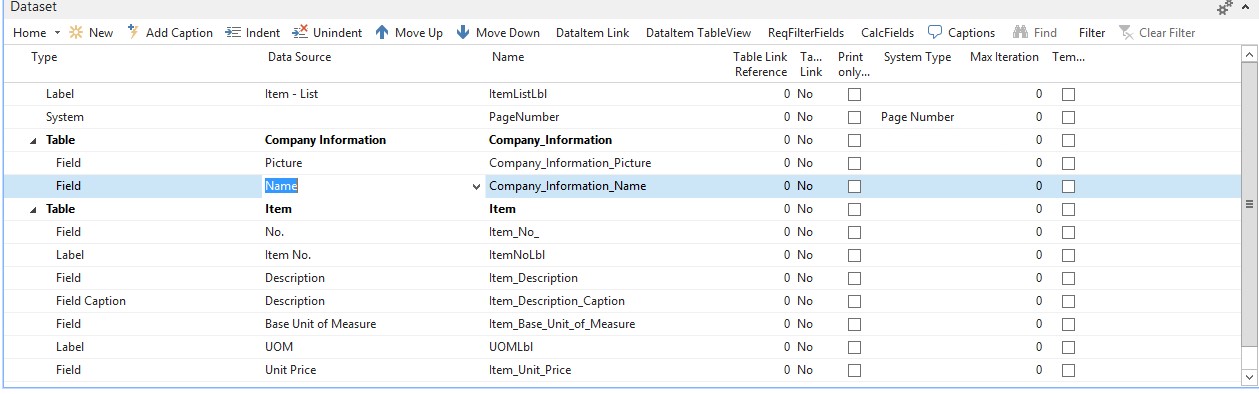Screen dimensions: 1259x394
Task: Click ReqFilterFields button
Action: (x=806, y=33)
